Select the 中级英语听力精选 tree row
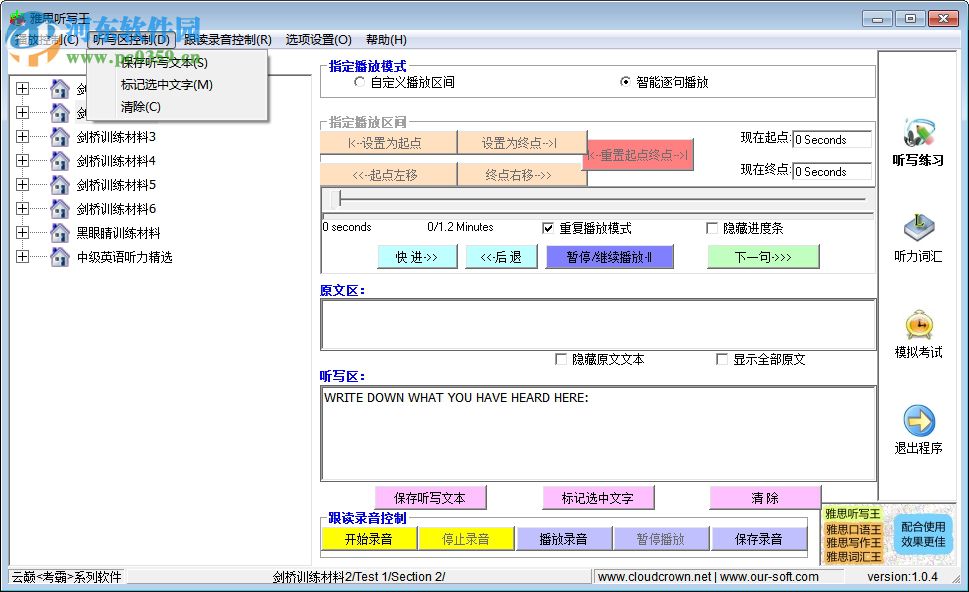Image resolution: width=969 pixels, height=592 pixels. (124, 257)
